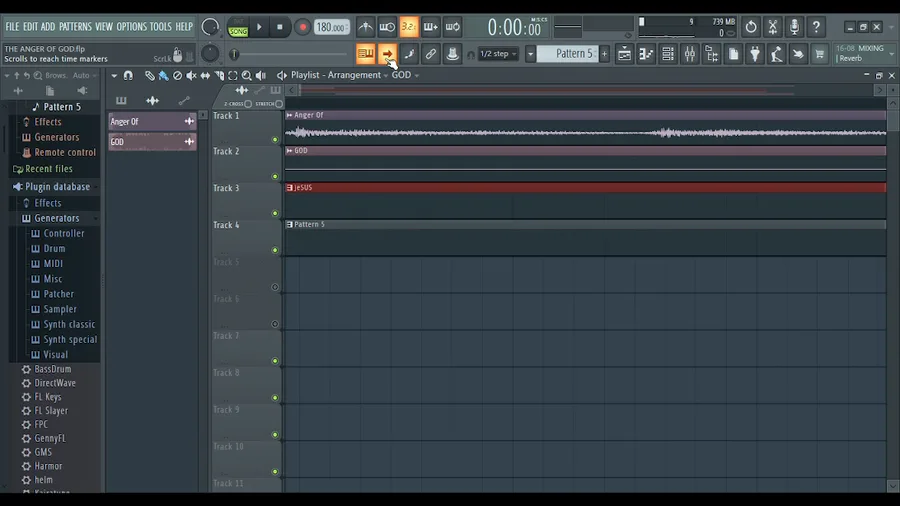Select the mute tool in playlist toolbar
This screenshot has width=900, height=506.
[191, 75]
